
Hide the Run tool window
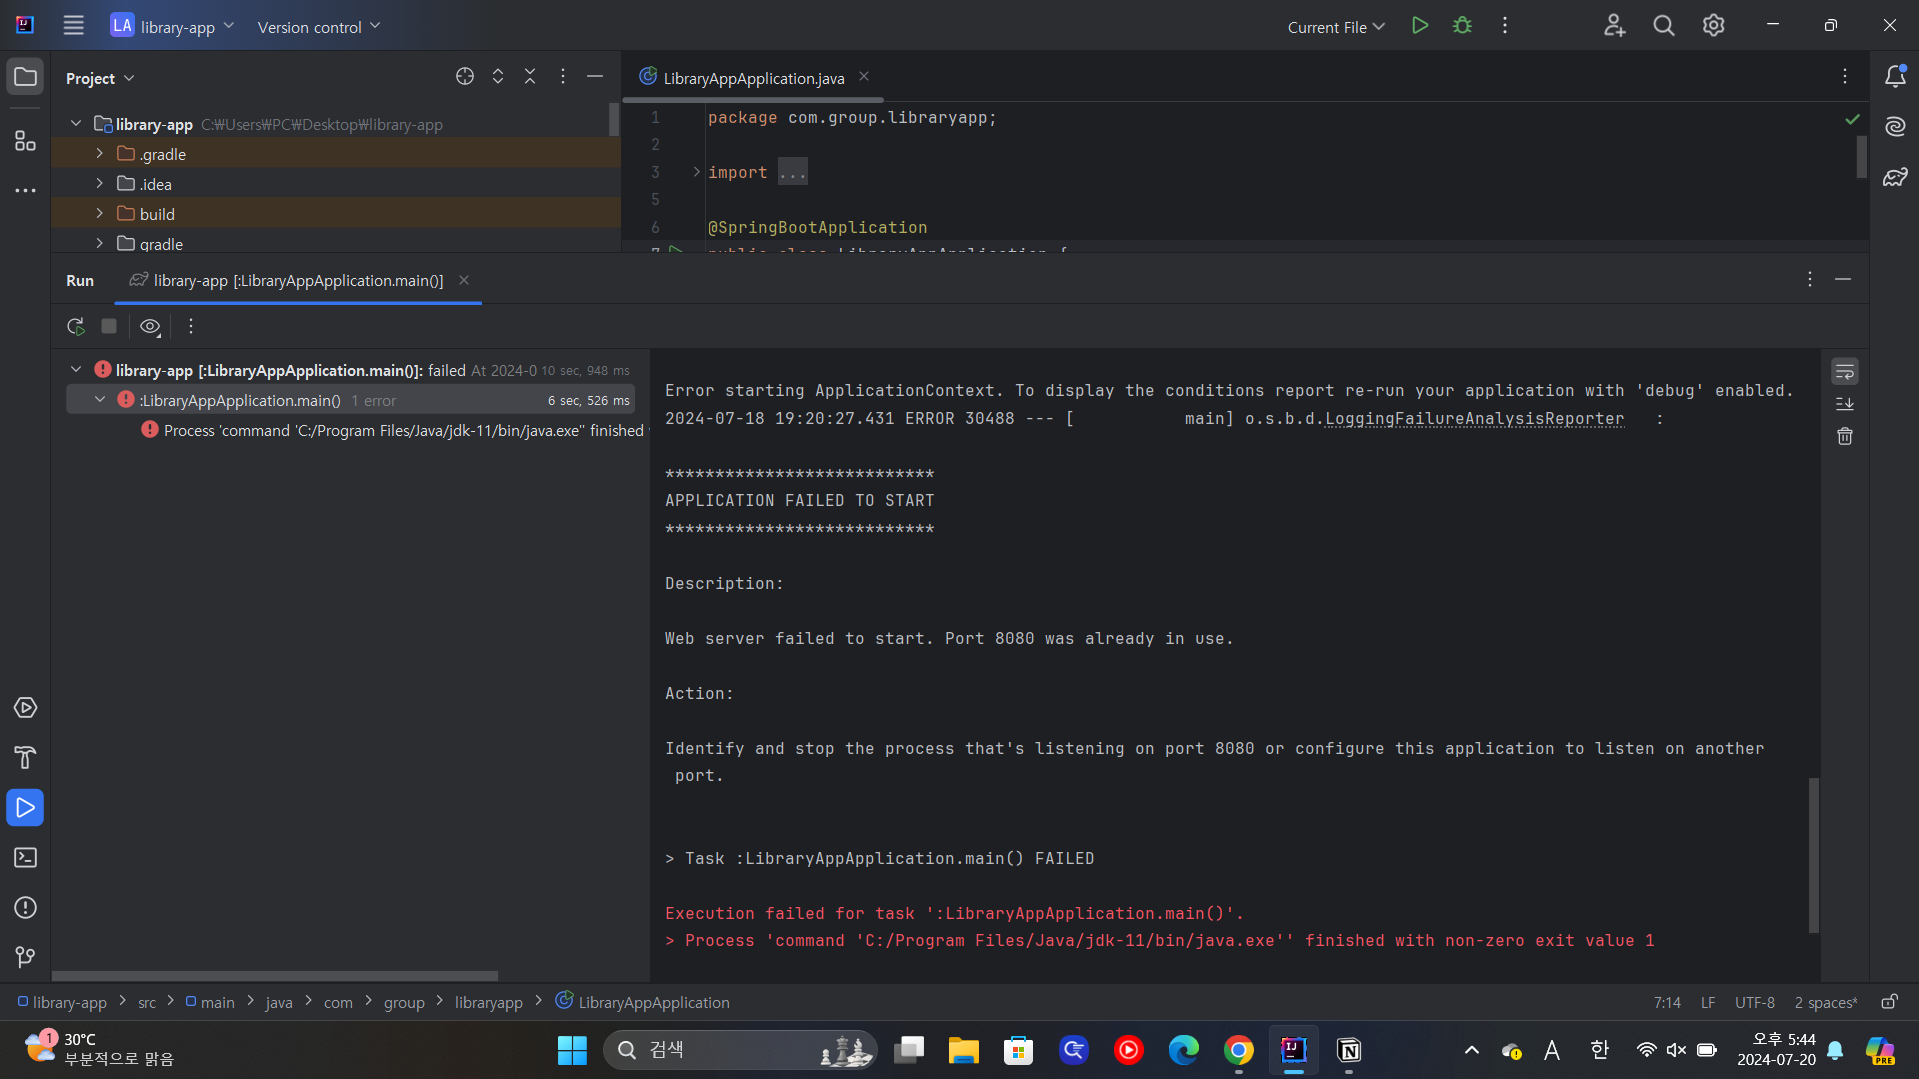pos(1843,280)
